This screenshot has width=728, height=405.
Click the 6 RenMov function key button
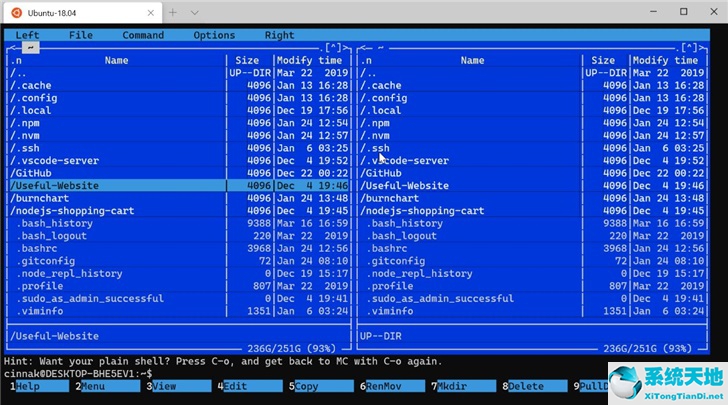point(392,386)
